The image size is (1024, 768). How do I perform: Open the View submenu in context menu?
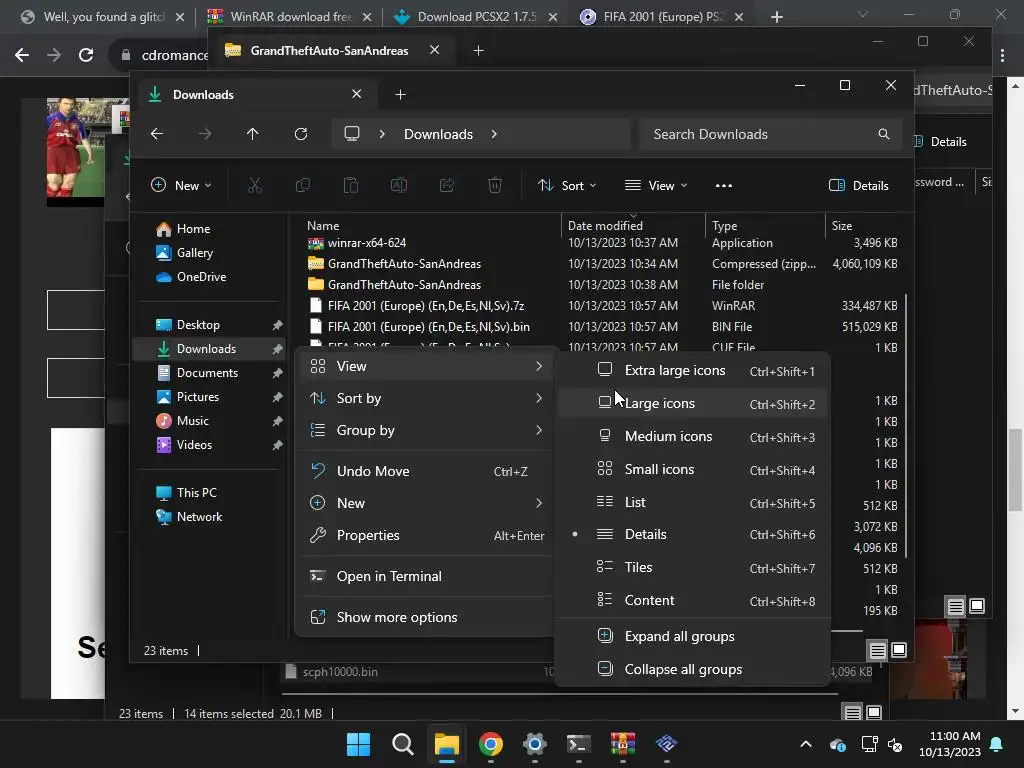427,366
